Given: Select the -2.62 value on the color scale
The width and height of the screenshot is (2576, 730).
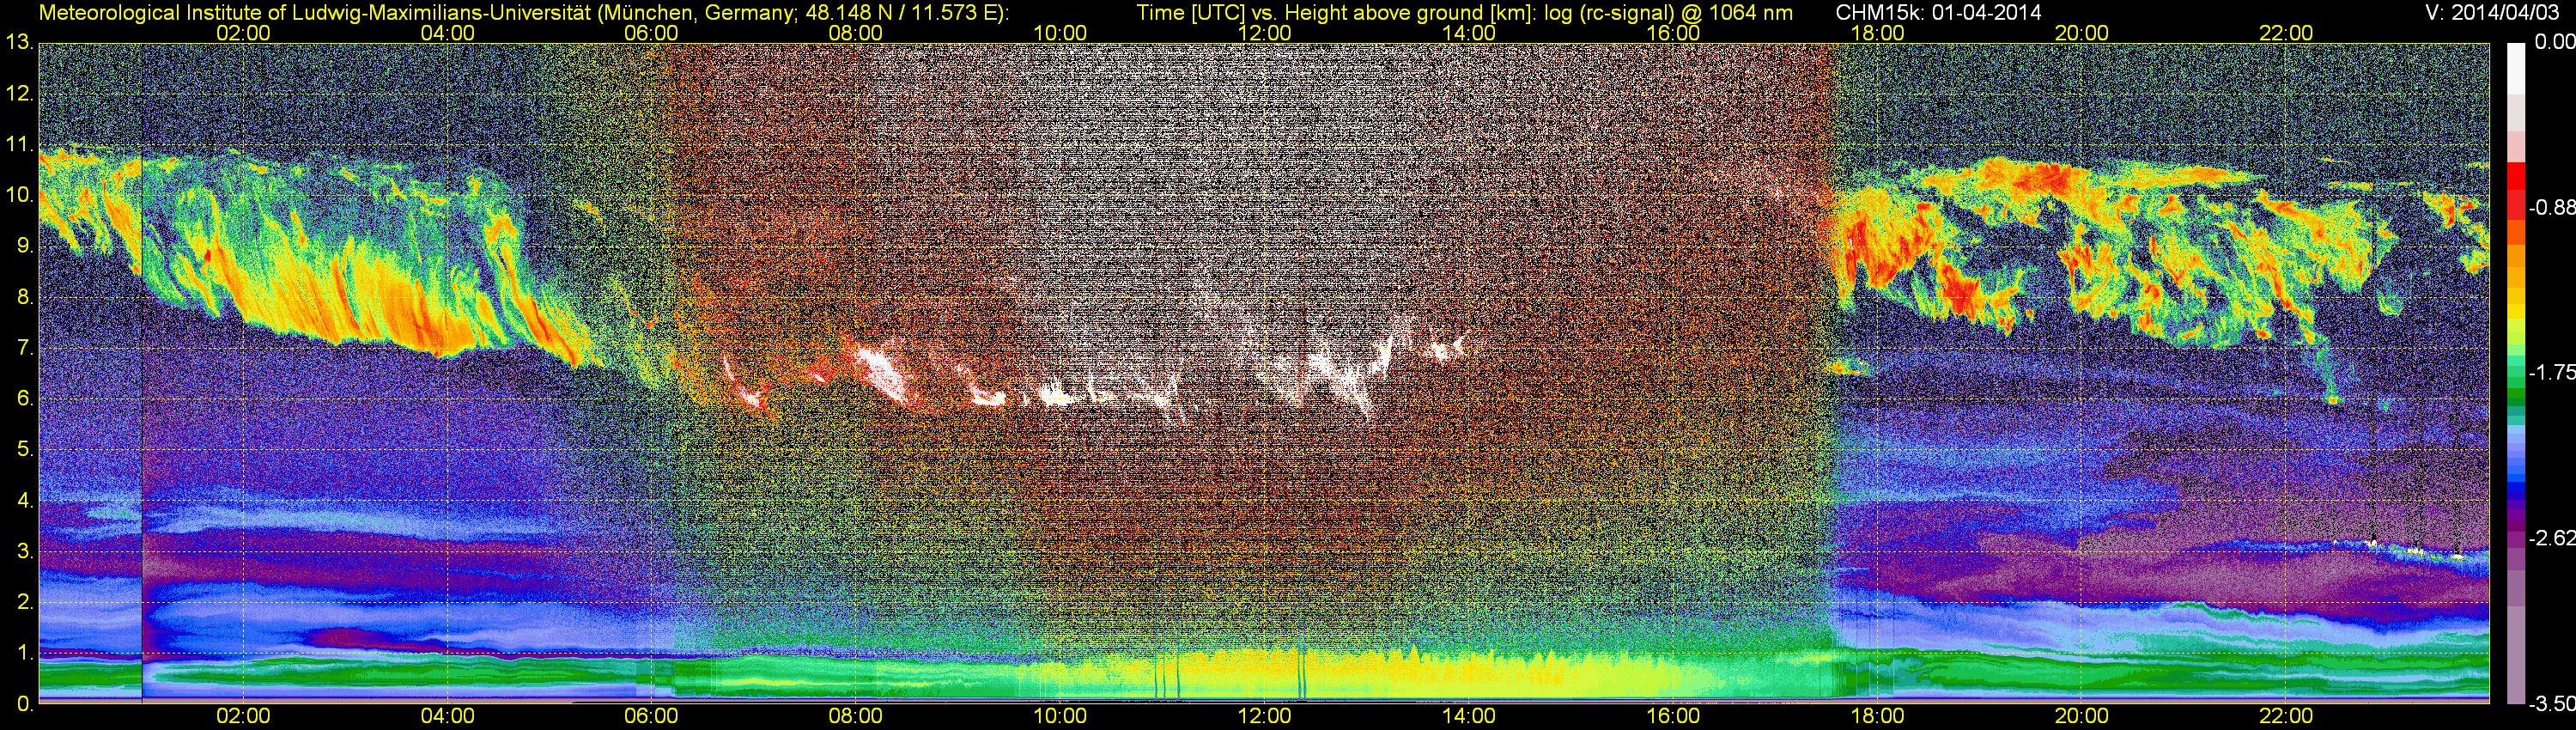Looking at the screenshot, I should [2551, 538].
